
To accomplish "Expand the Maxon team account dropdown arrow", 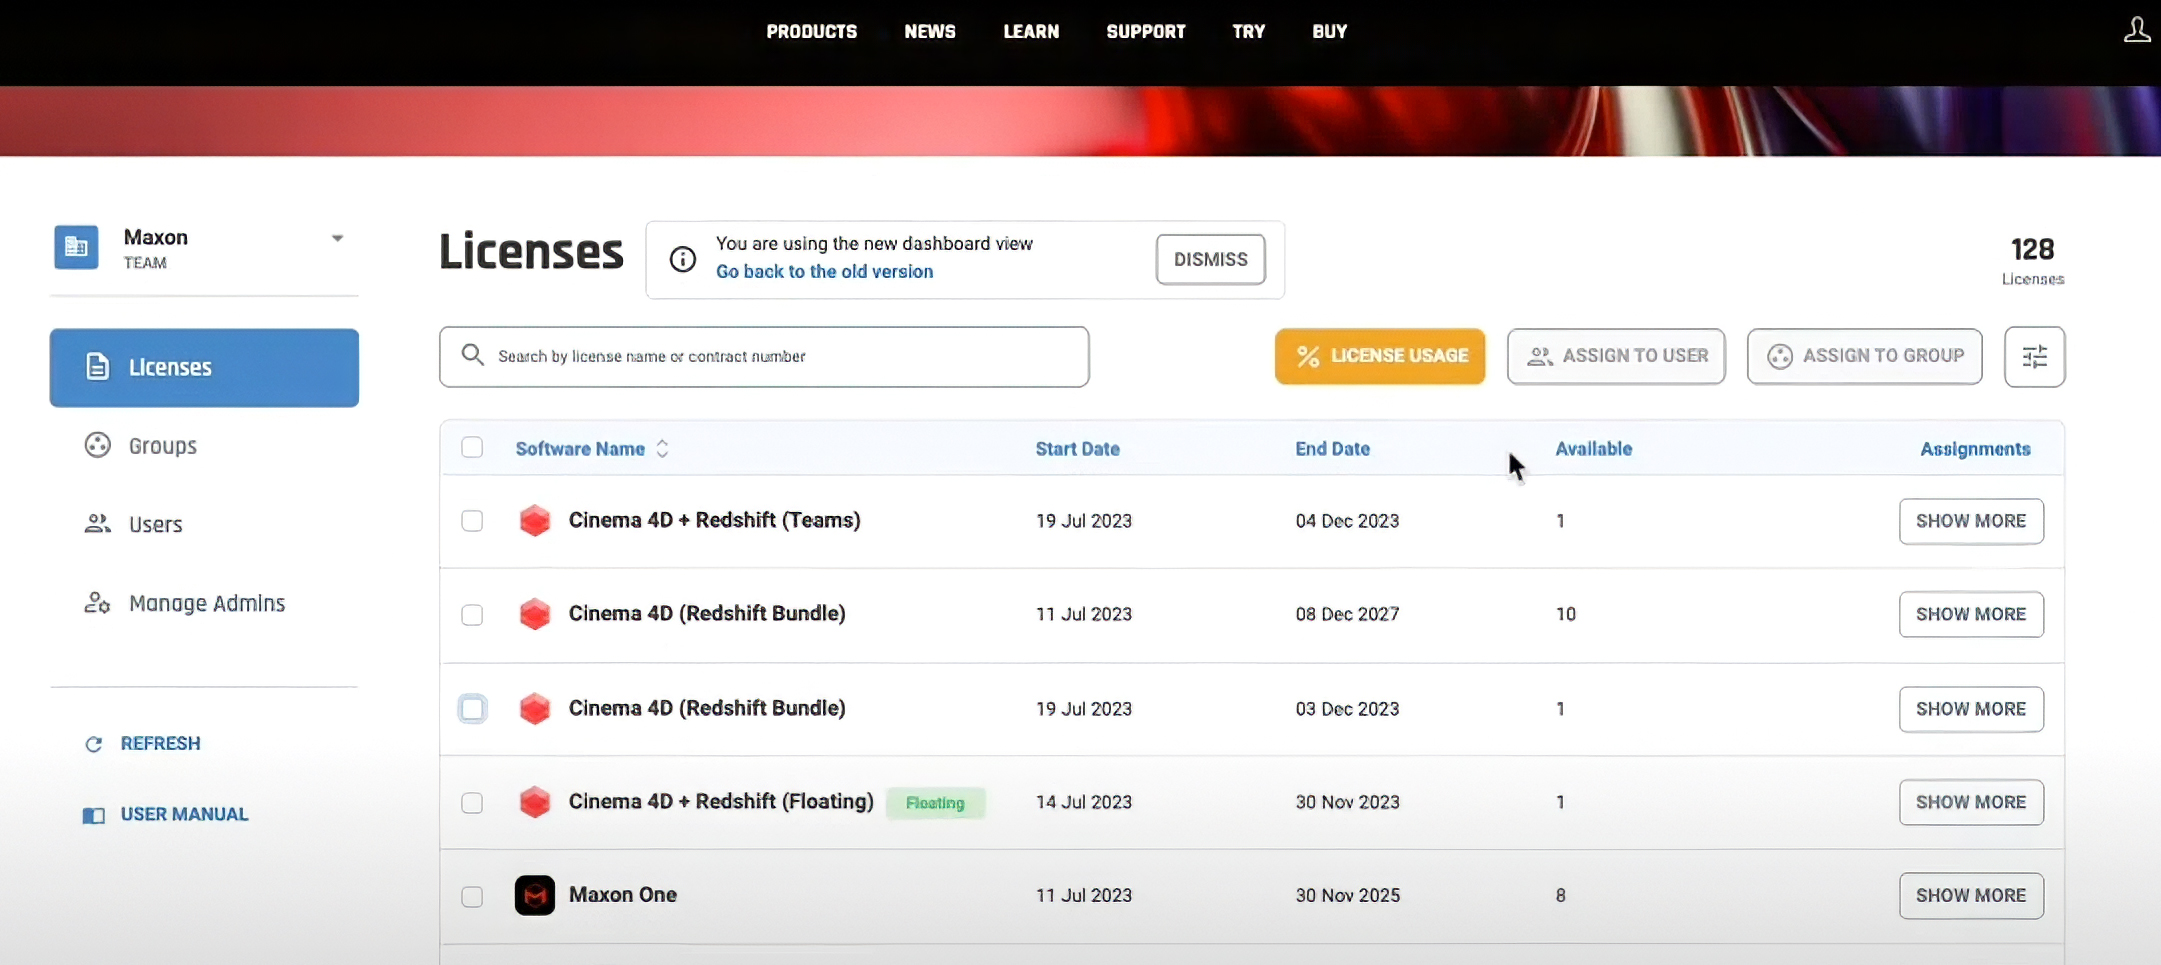I will pyautogui.click(x=338, y=238).
